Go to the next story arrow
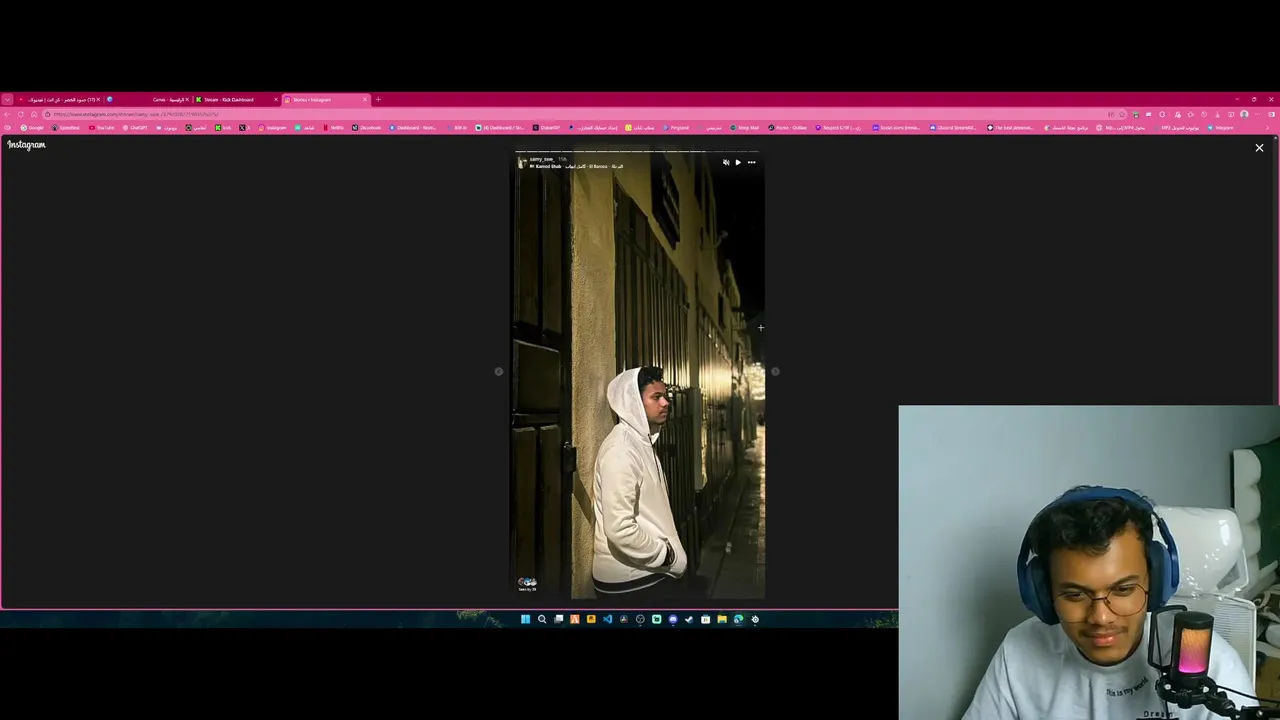This screenshot has height=720, width=1280. tap(775, 371)
